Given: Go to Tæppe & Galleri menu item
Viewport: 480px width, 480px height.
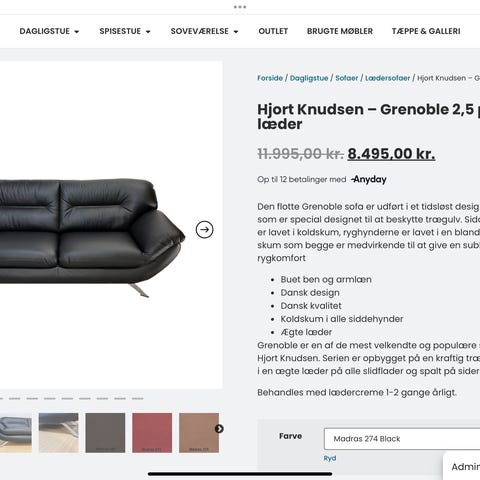Looking at the screenshot, I should tap(426, 31).
